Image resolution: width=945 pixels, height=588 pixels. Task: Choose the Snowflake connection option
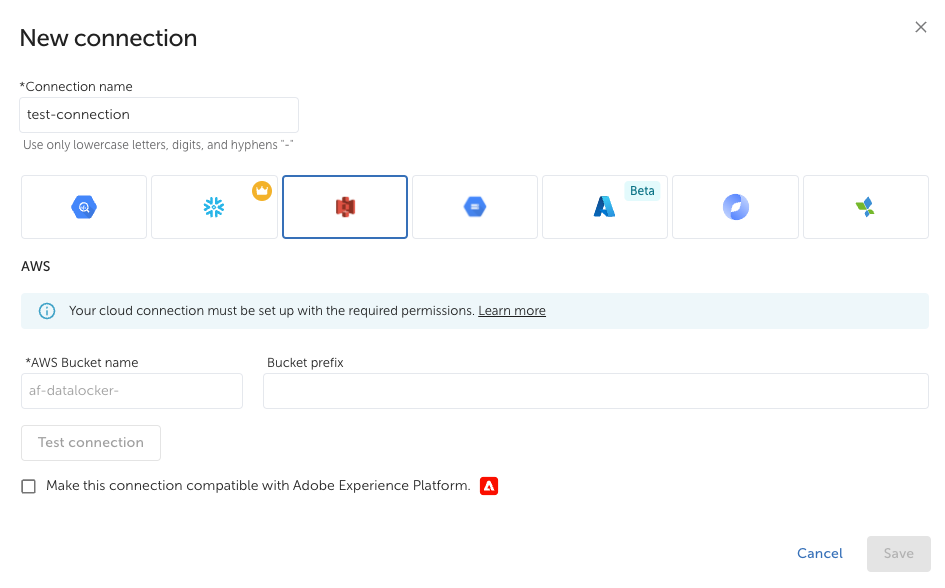pyautogui.click(x=214, y=207)
